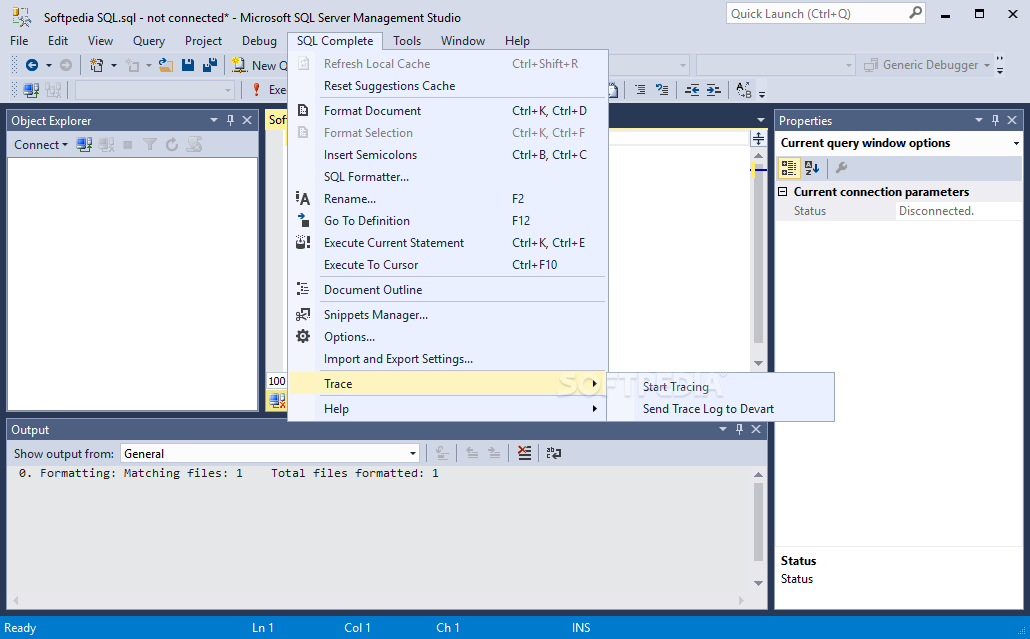Viewport: 1030px width, 639px height.
Task: Open the File menu
Action: [19, 41]
